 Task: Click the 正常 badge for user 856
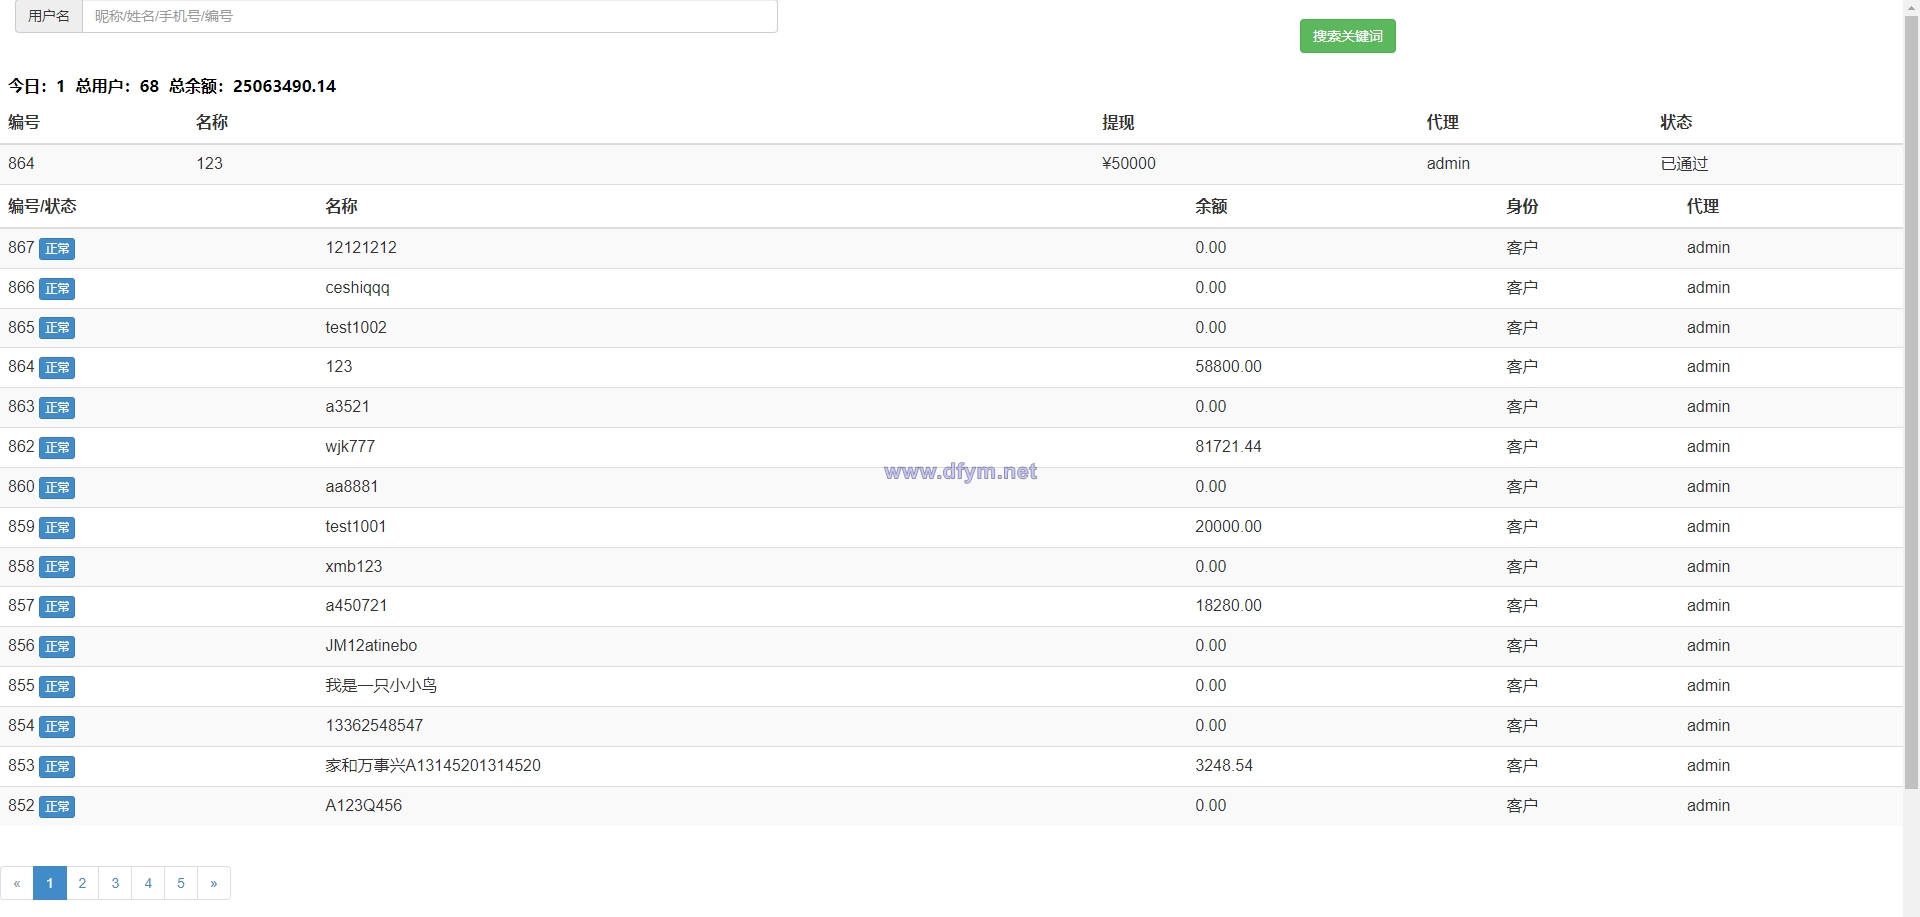click(x=57, y=647)
